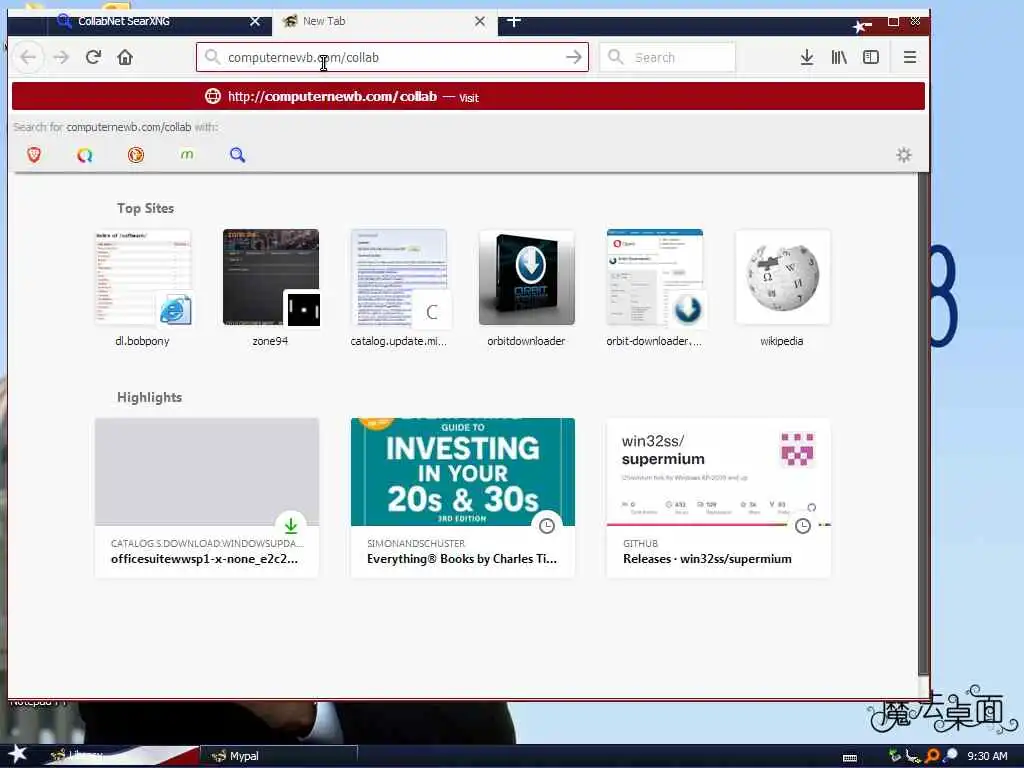Go forward with the forward arrow button
1024x768 pixels.
pyautogui.click(x=61, y=57)
